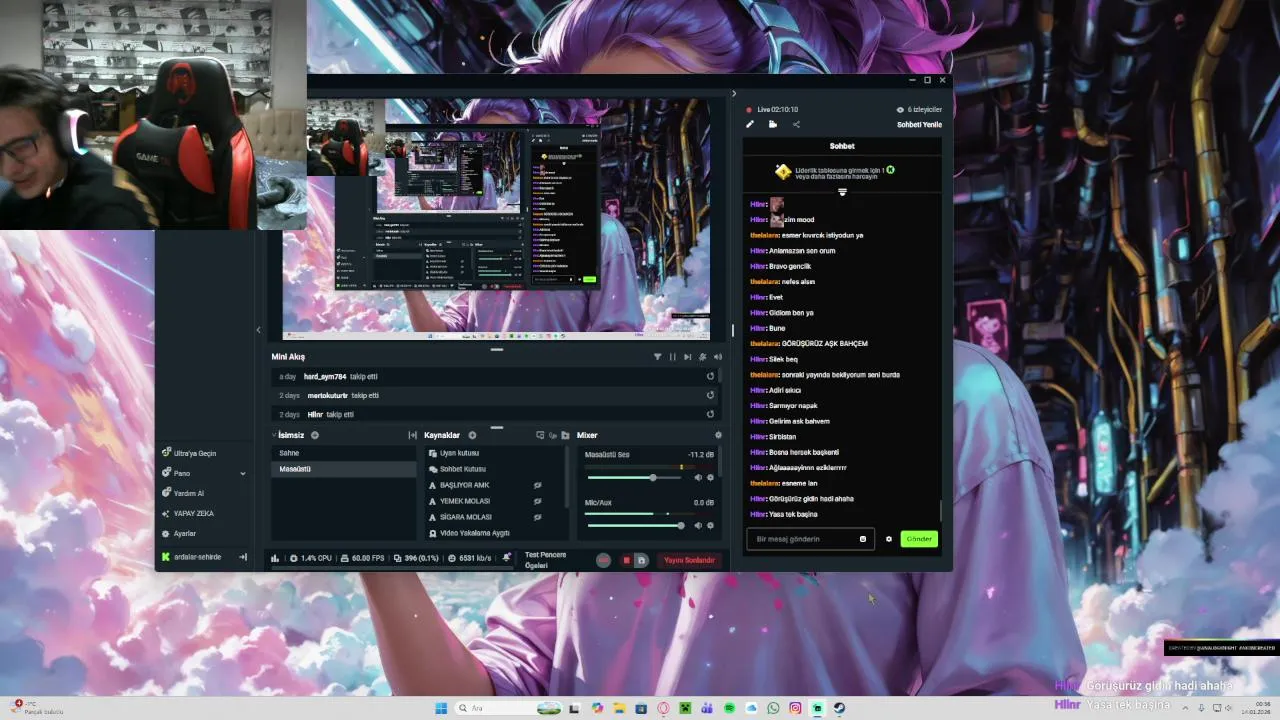This screenshot has width=1280, height=720.
Task: Open WhatsApp from the taskbar
Action: click(773, 708)
